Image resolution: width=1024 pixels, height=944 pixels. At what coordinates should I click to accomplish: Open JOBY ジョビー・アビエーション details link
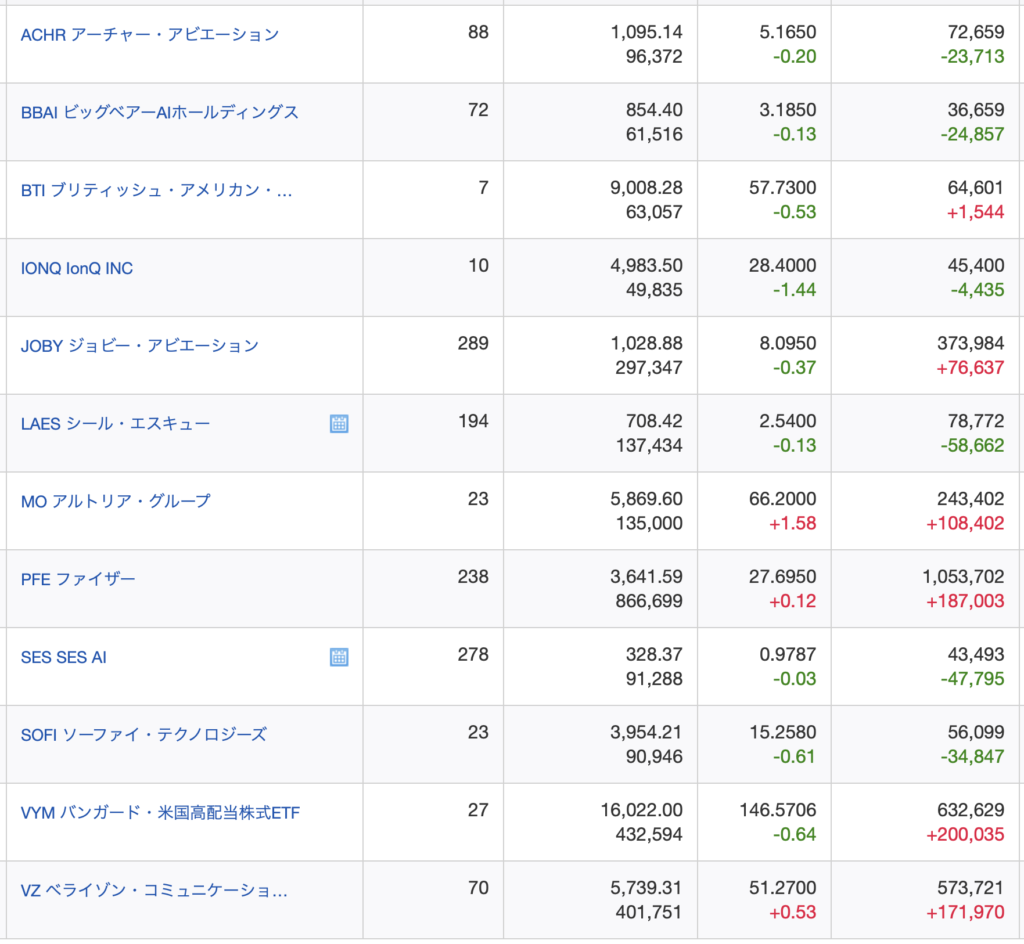coord(140,346)
